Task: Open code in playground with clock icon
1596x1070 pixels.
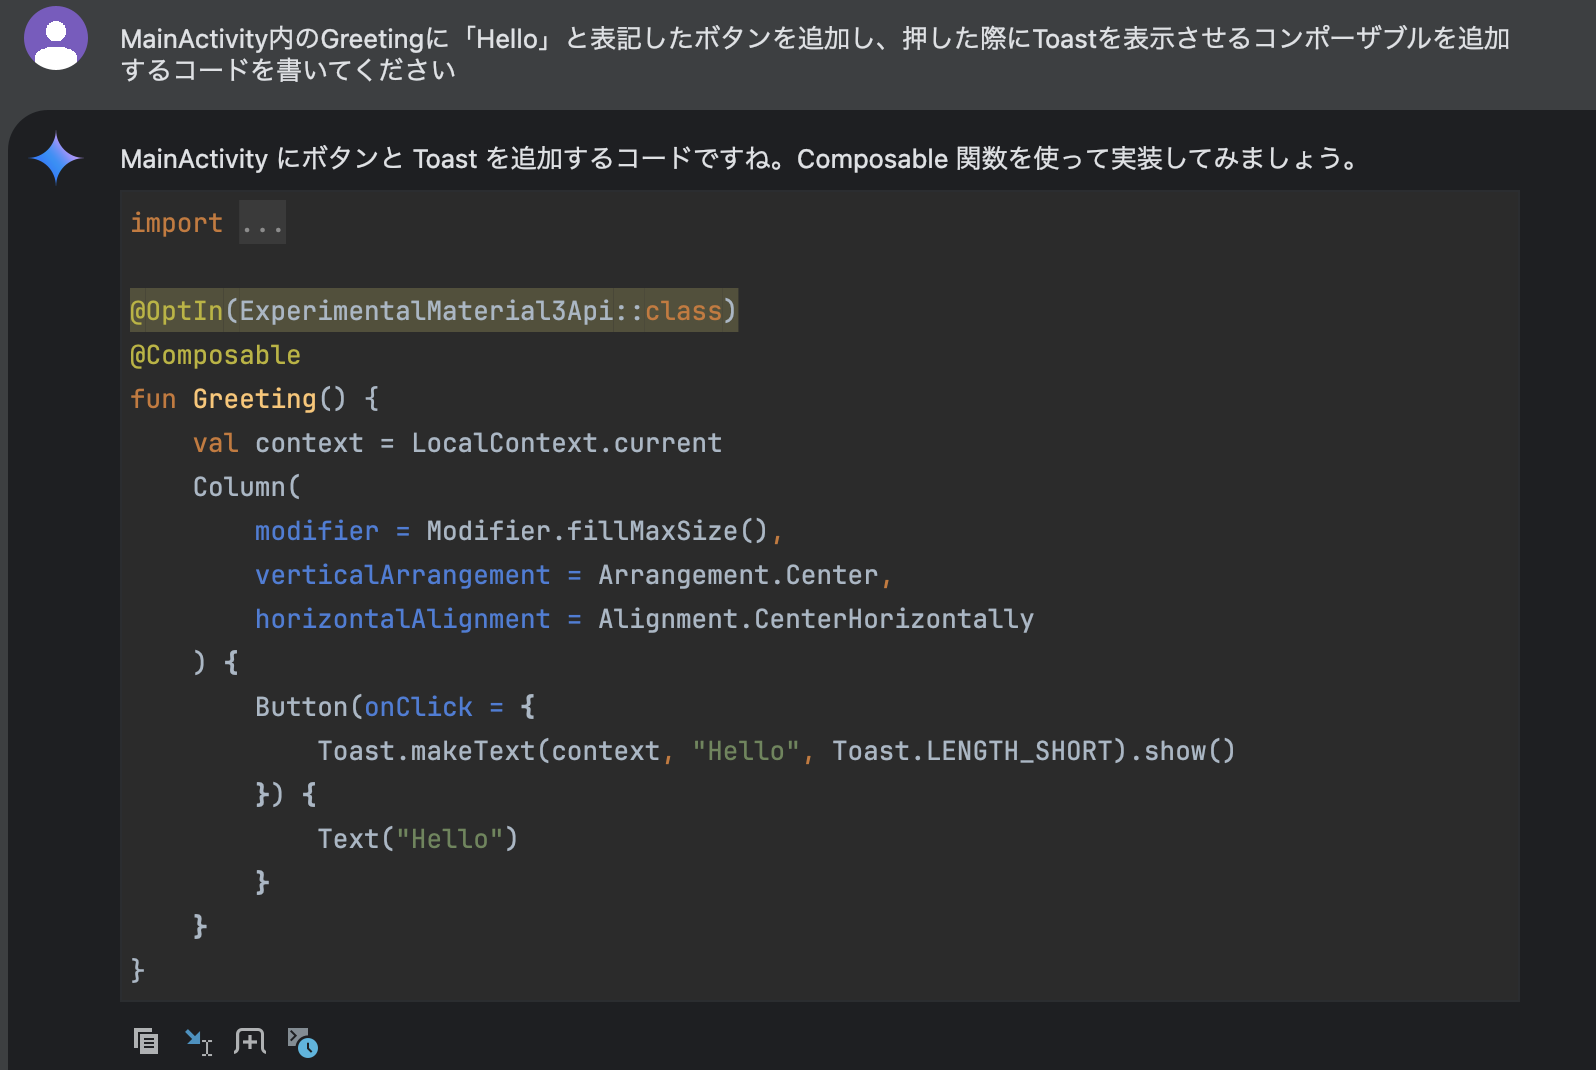Action: [x=302, y=1042]
